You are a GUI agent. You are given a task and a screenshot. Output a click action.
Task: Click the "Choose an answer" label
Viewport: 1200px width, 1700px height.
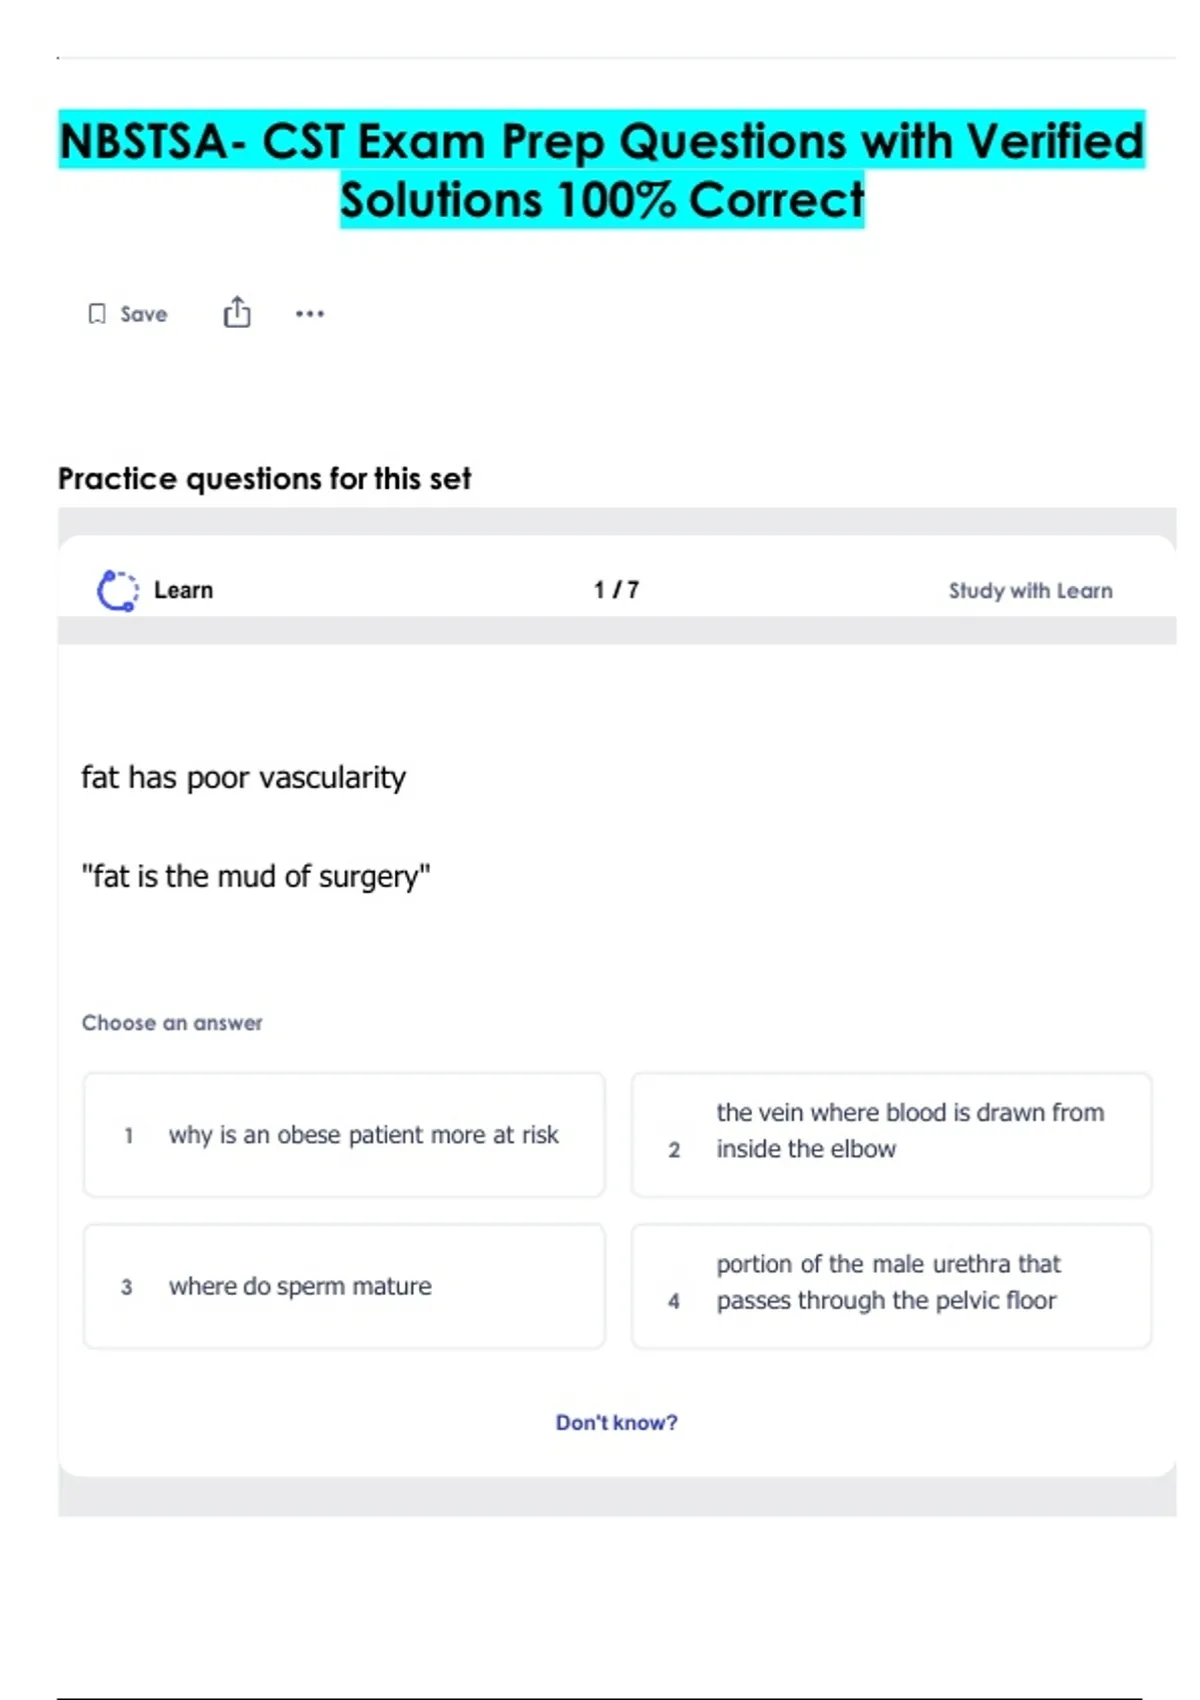click(x=172, y=1023)
